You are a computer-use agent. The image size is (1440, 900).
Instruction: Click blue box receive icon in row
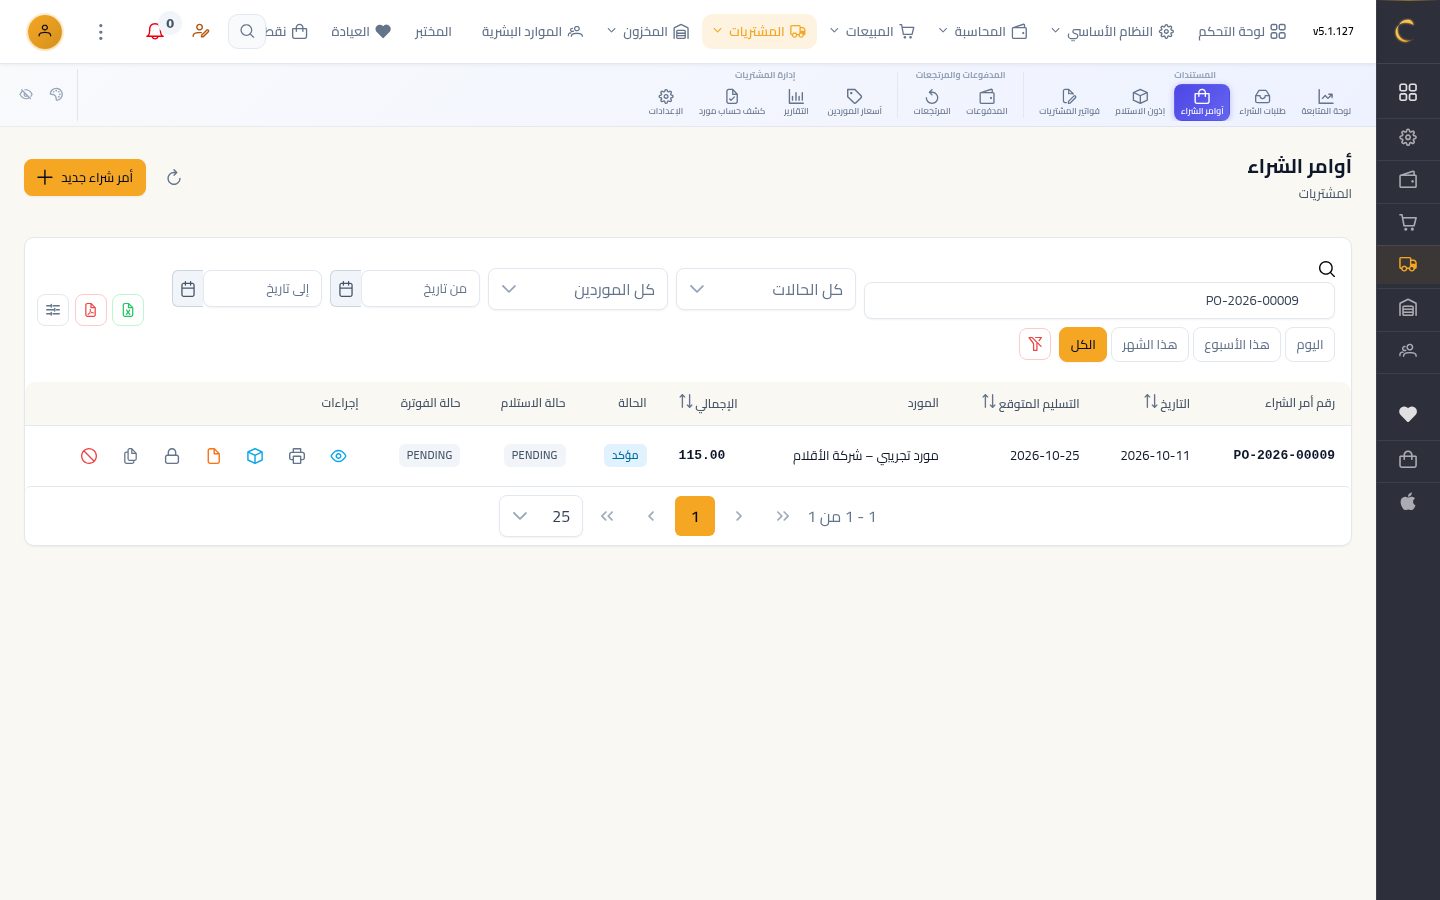(x=255, y=456)
